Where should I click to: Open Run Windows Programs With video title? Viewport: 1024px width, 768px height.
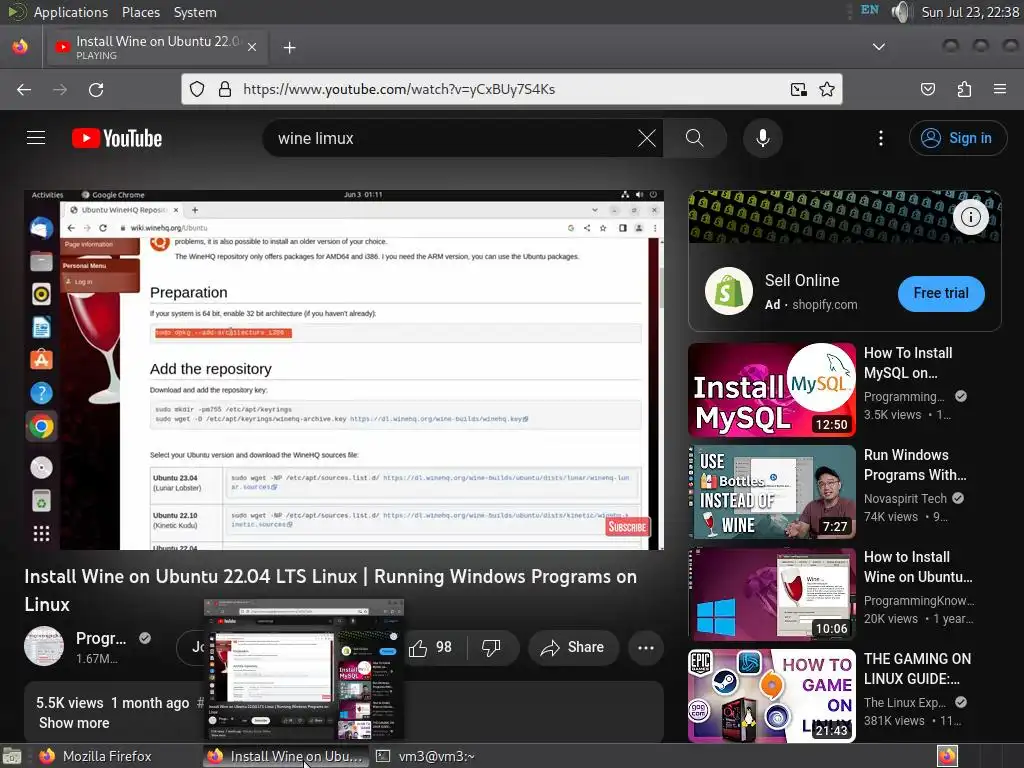tap(915, 464)
